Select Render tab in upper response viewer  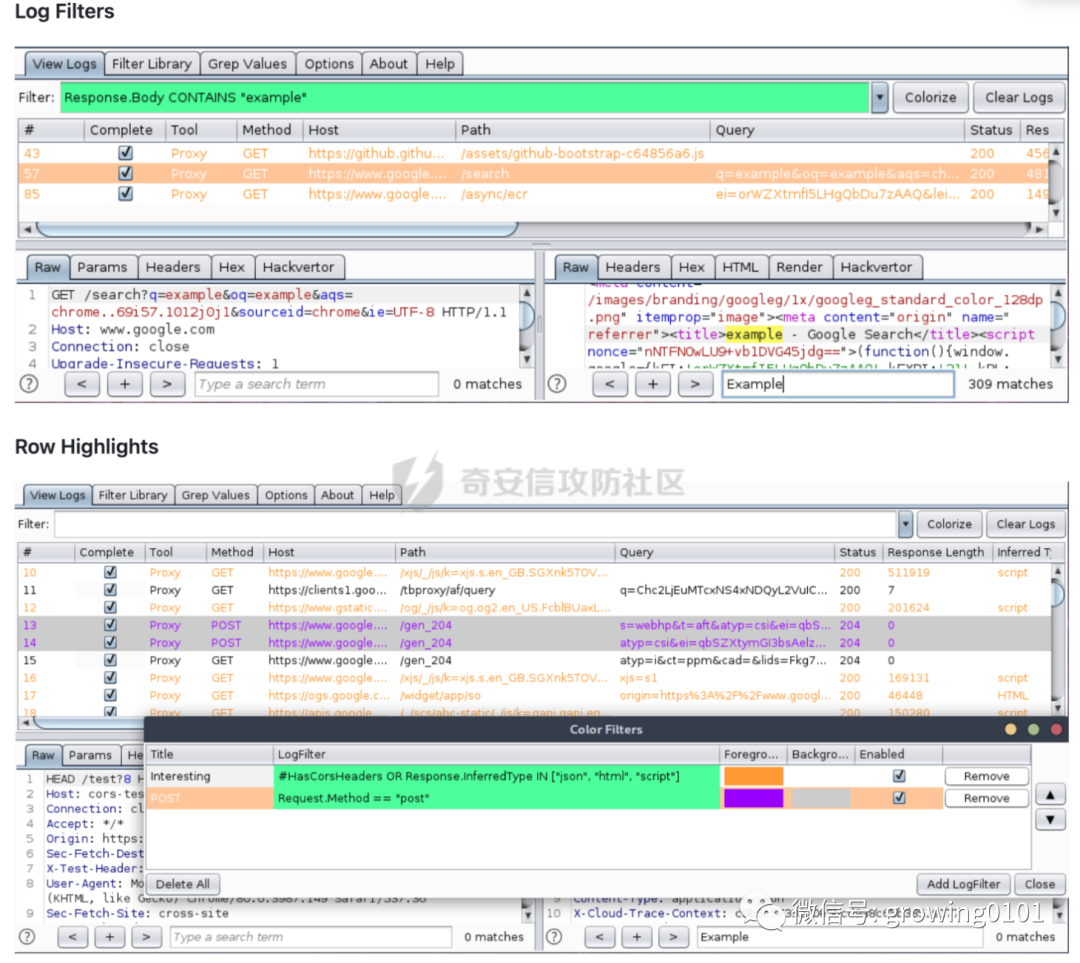[799, 267]
